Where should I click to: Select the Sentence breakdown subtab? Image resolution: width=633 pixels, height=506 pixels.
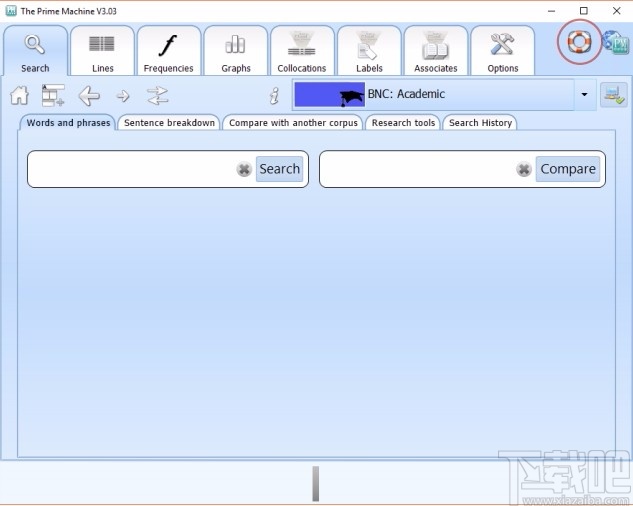[x=169, y=123]
